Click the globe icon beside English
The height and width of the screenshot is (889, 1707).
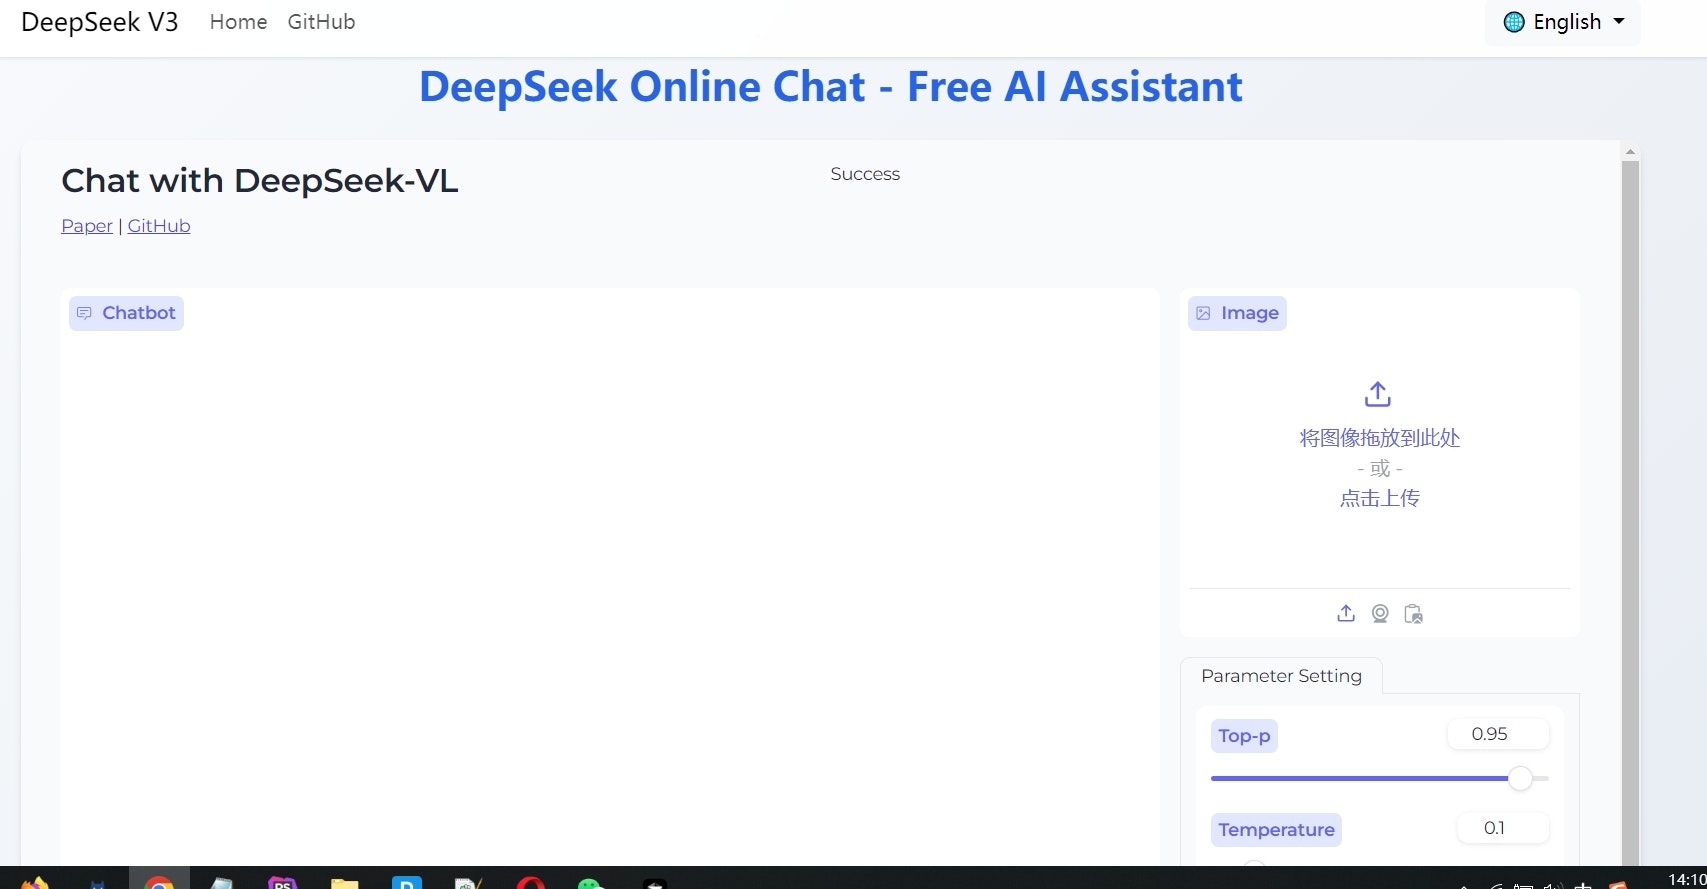pos(1514,22)
